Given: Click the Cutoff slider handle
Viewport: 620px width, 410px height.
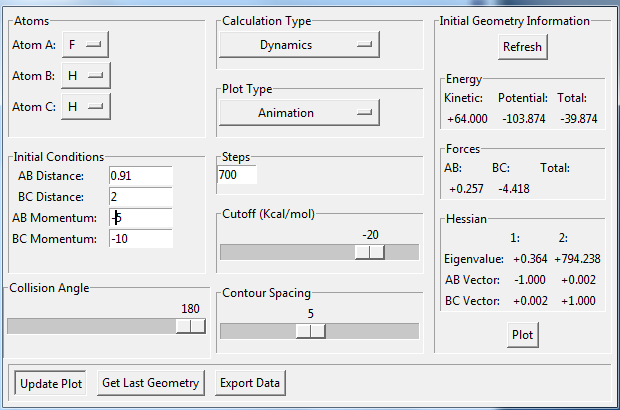Looking at the screenshot, I should 369,252.
